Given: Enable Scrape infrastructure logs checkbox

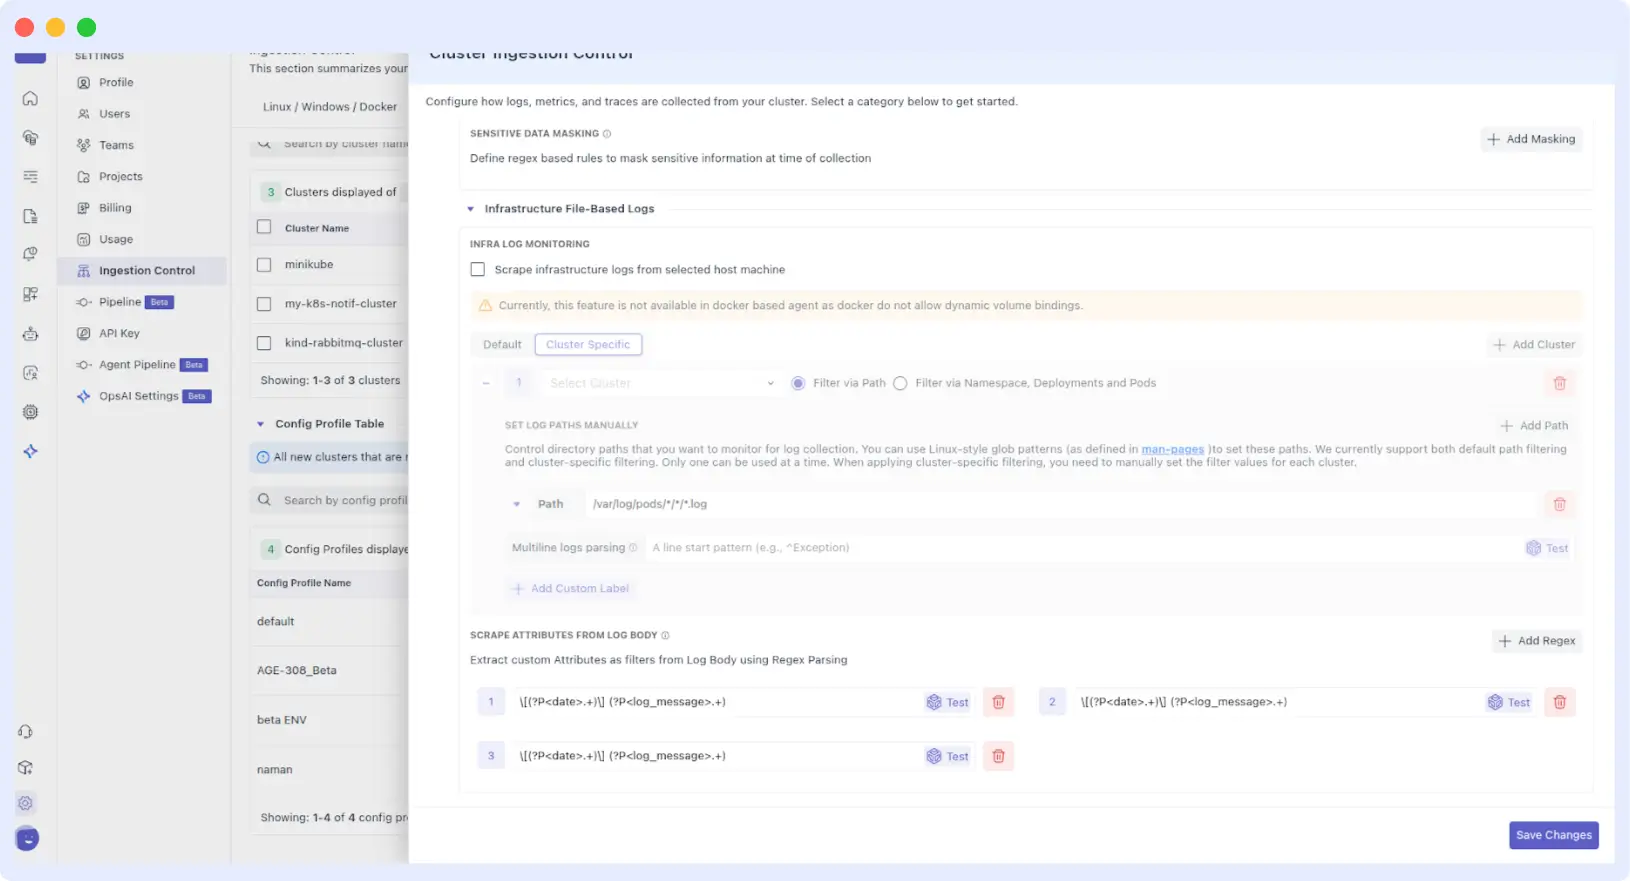Looking at the screenshot, I should click(478, 270).
